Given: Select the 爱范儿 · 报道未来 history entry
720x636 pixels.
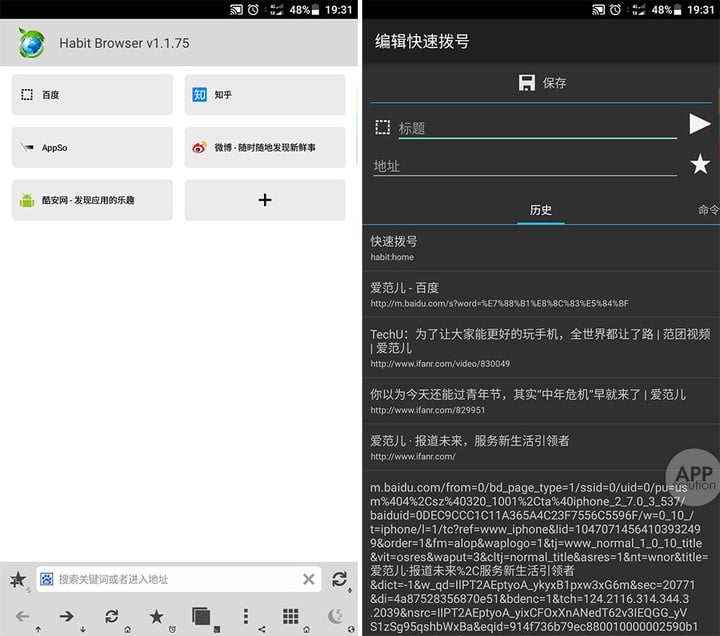Looking at the screenshot, I should 541,447.
